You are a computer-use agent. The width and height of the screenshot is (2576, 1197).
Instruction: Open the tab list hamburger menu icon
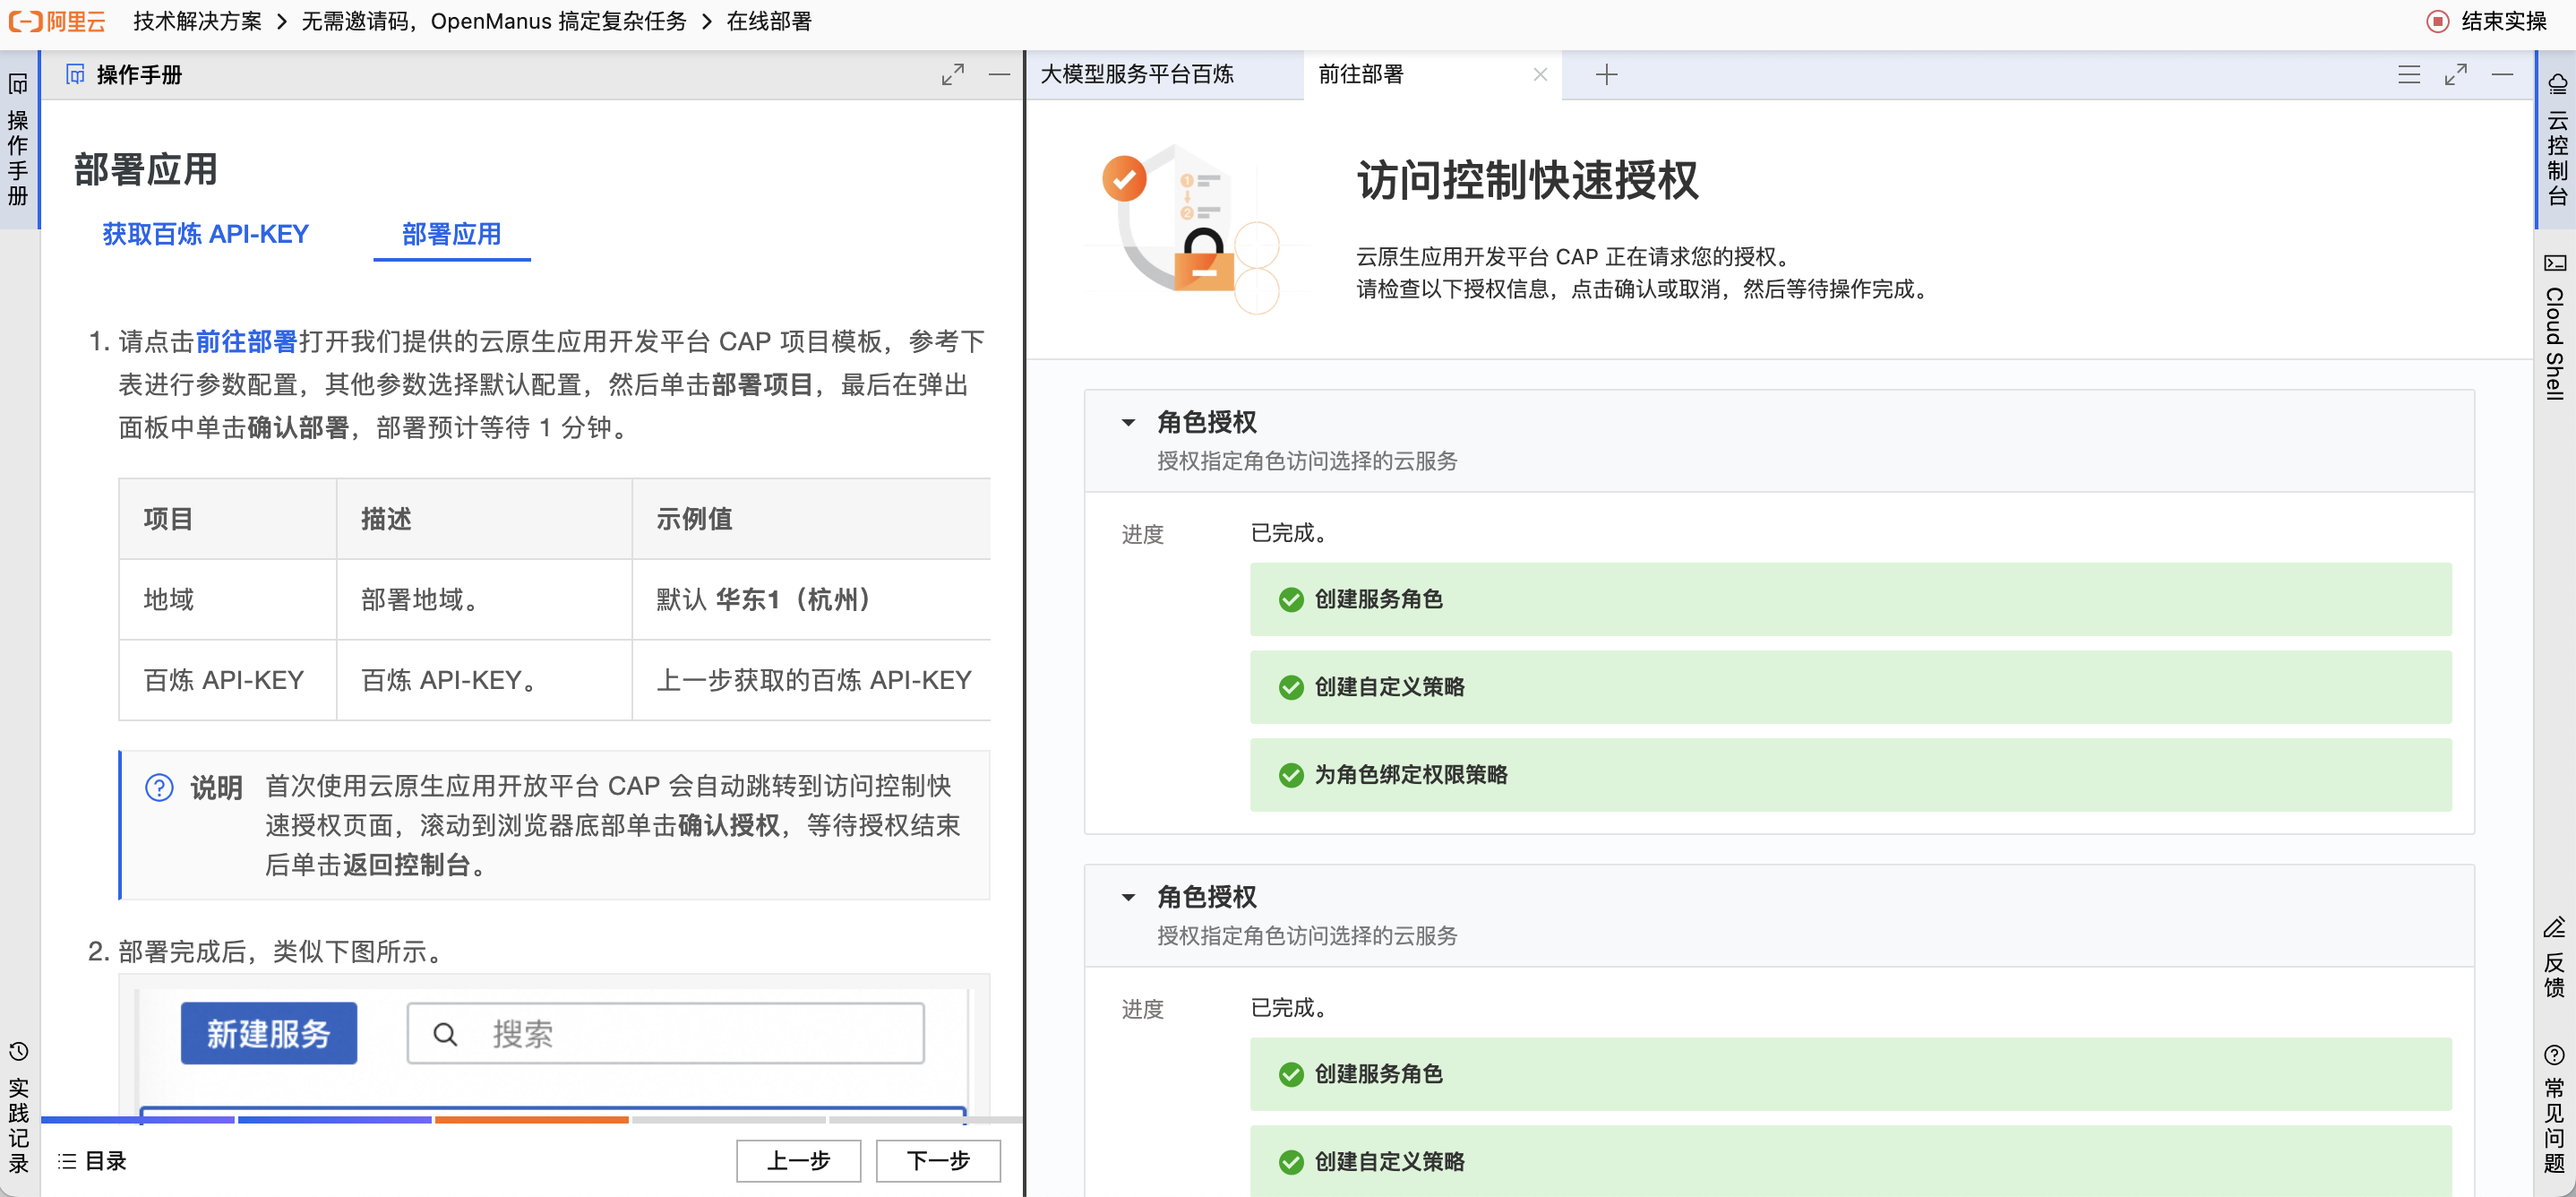tap(2408, 75)
